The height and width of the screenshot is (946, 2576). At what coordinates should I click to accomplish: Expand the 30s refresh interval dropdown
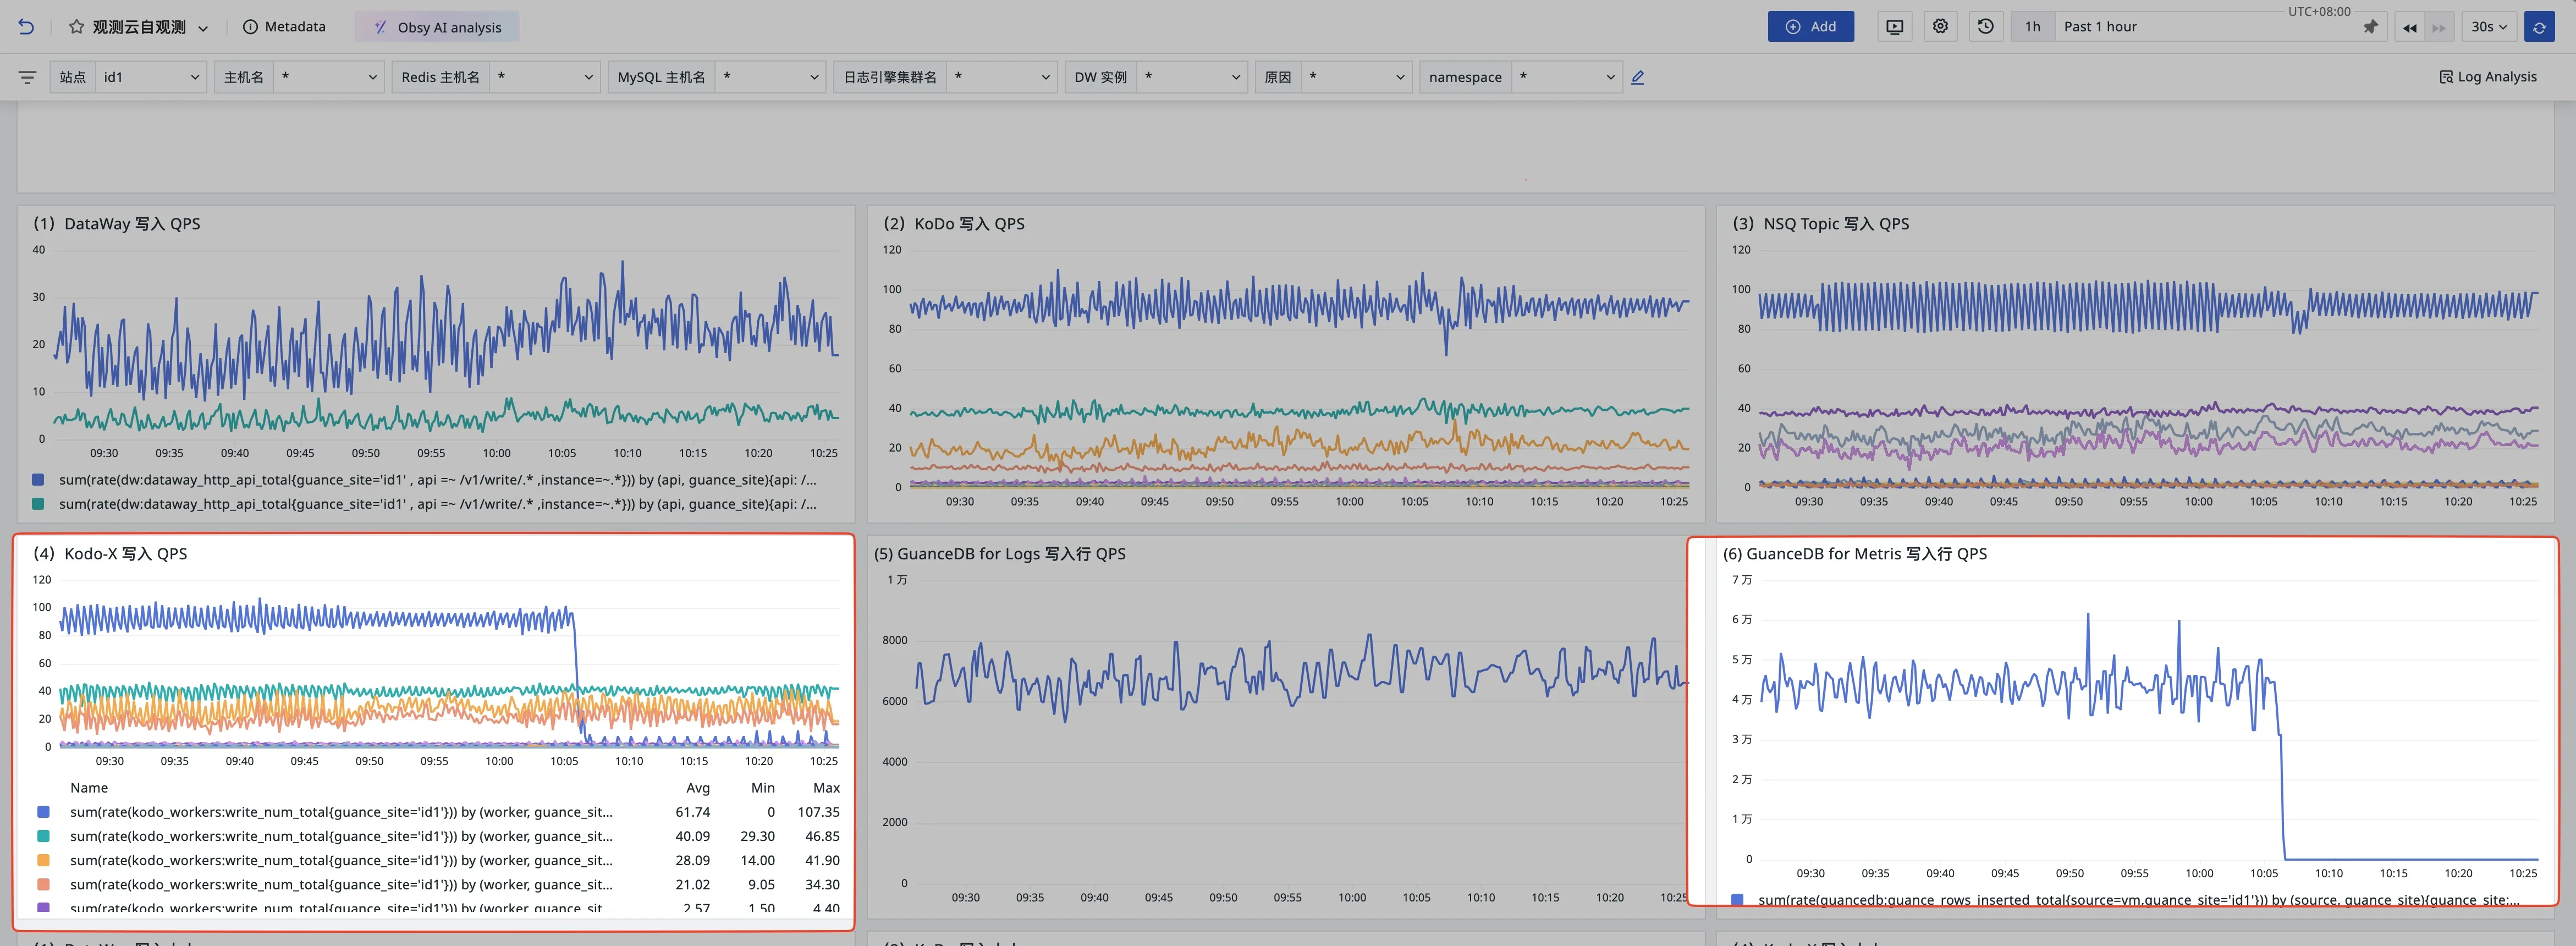2488,27
